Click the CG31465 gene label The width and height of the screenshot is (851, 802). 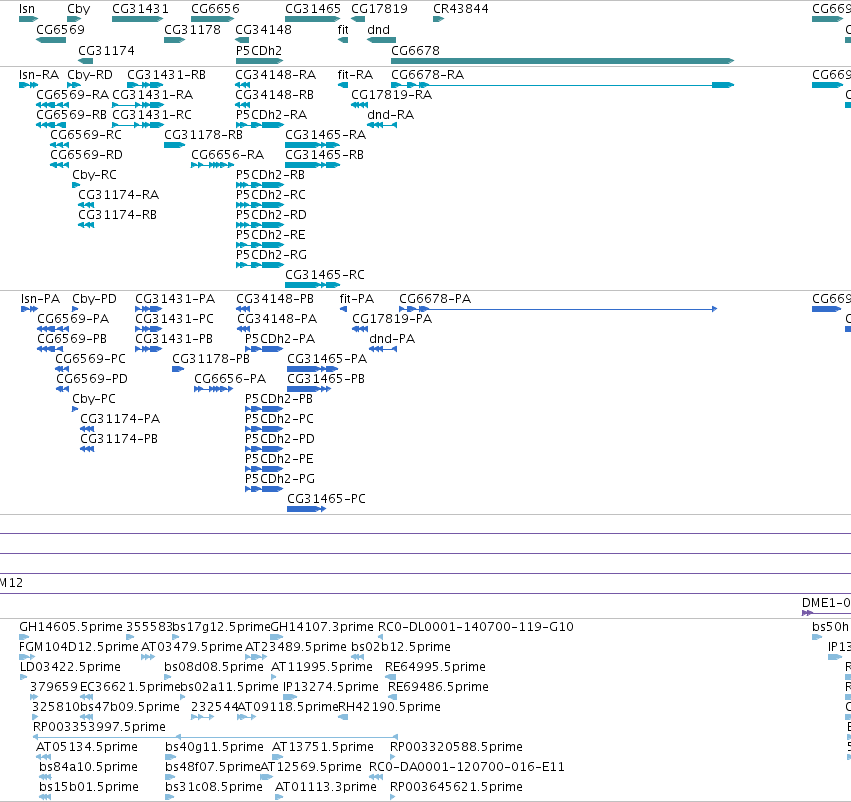(x=313, y=9)
